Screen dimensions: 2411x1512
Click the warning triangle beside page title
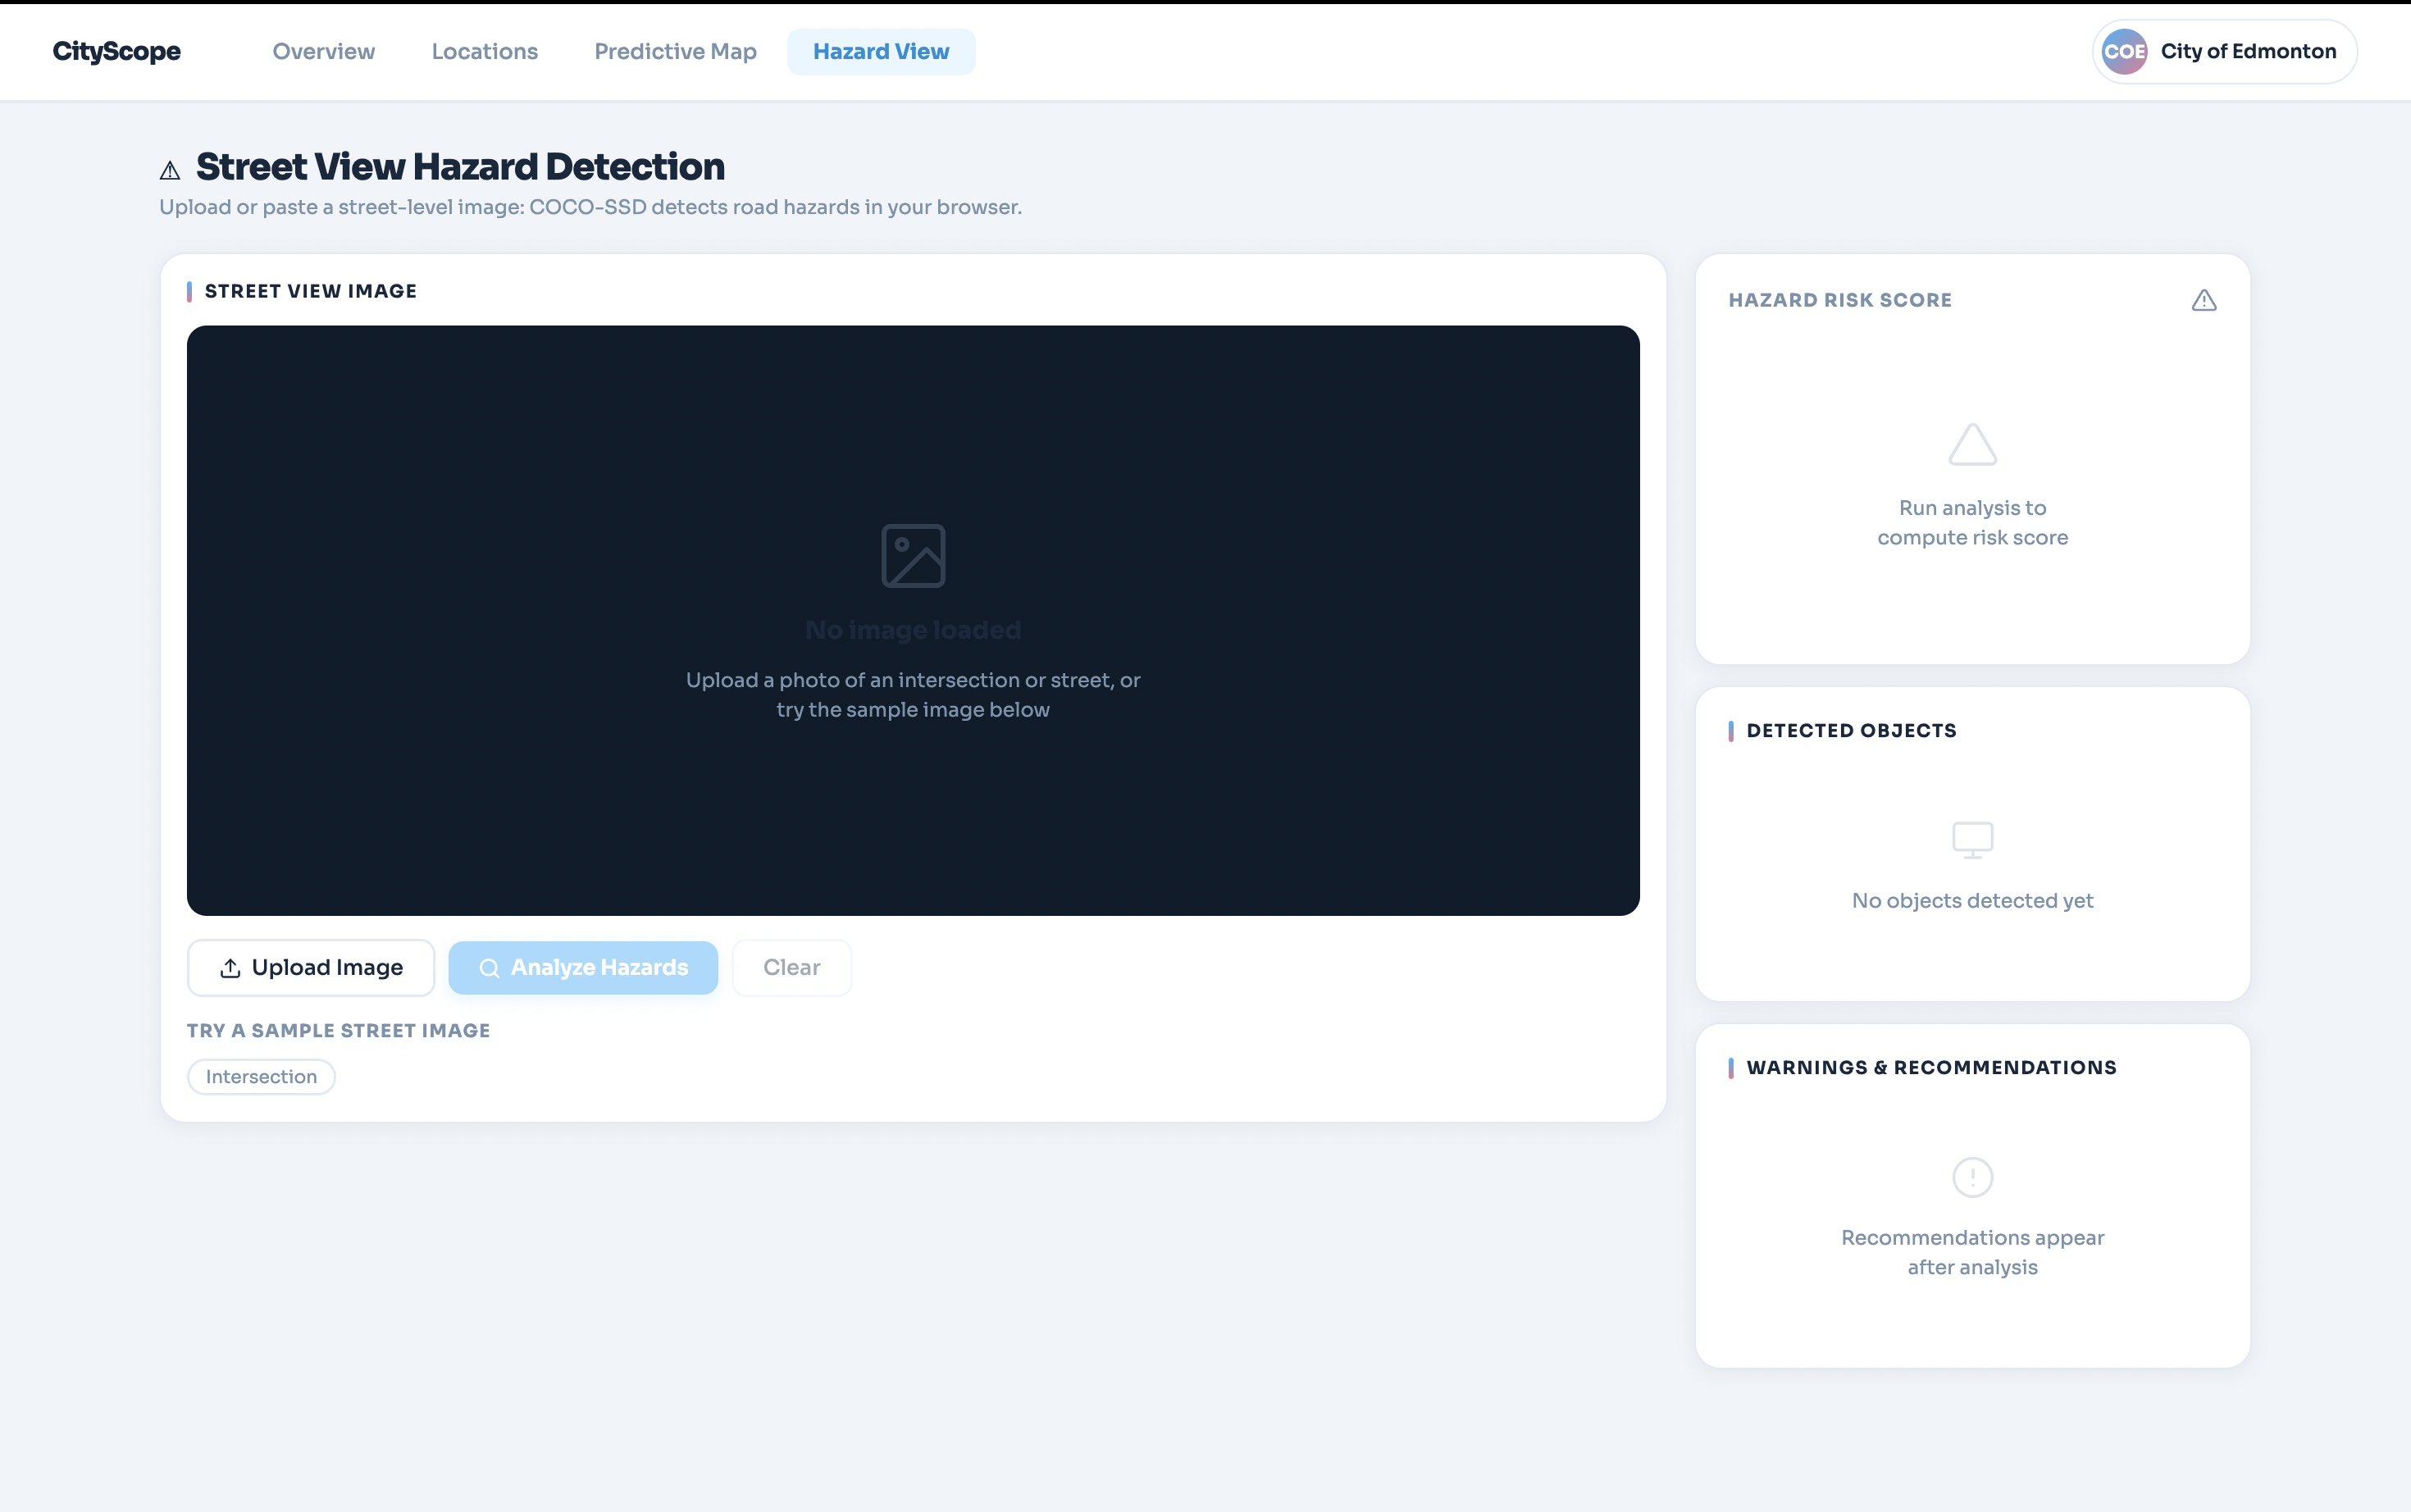[170, 171]
